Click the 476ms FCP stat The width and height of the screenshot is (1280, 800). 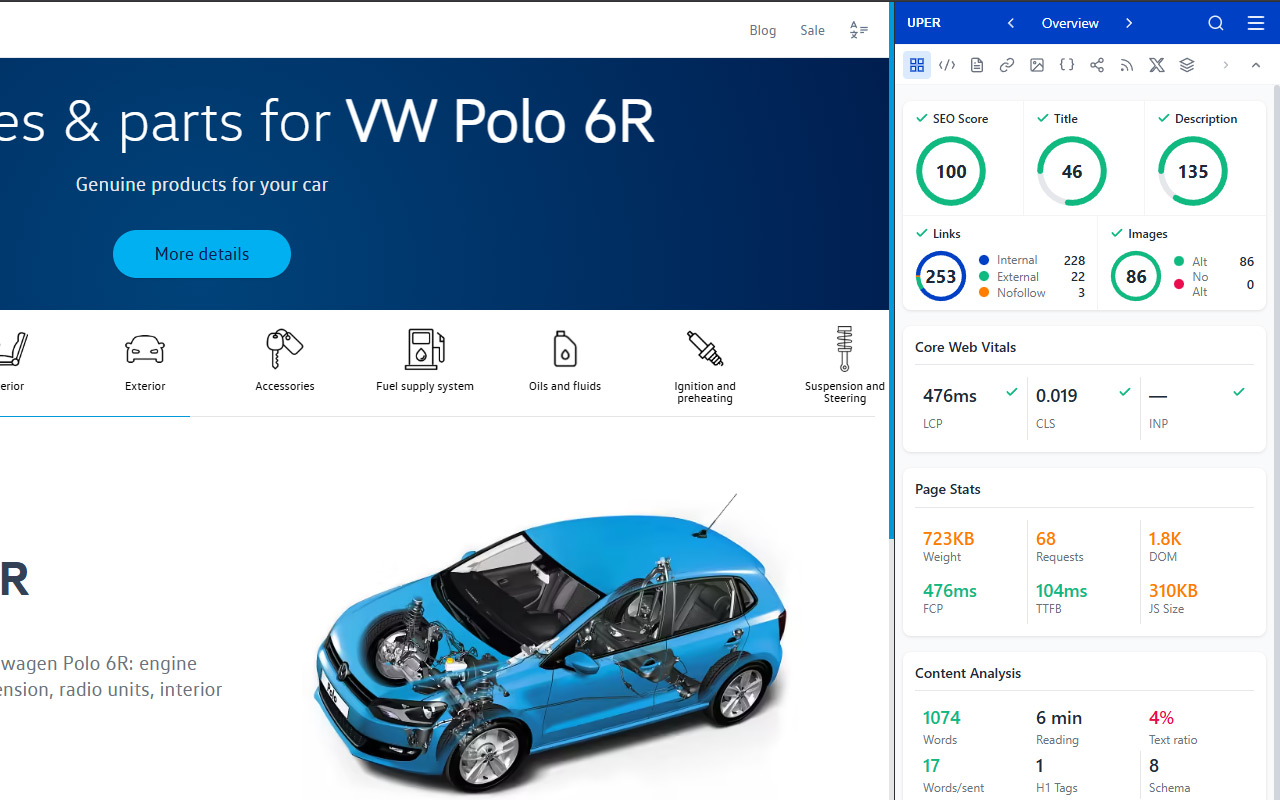coord(950,598)
